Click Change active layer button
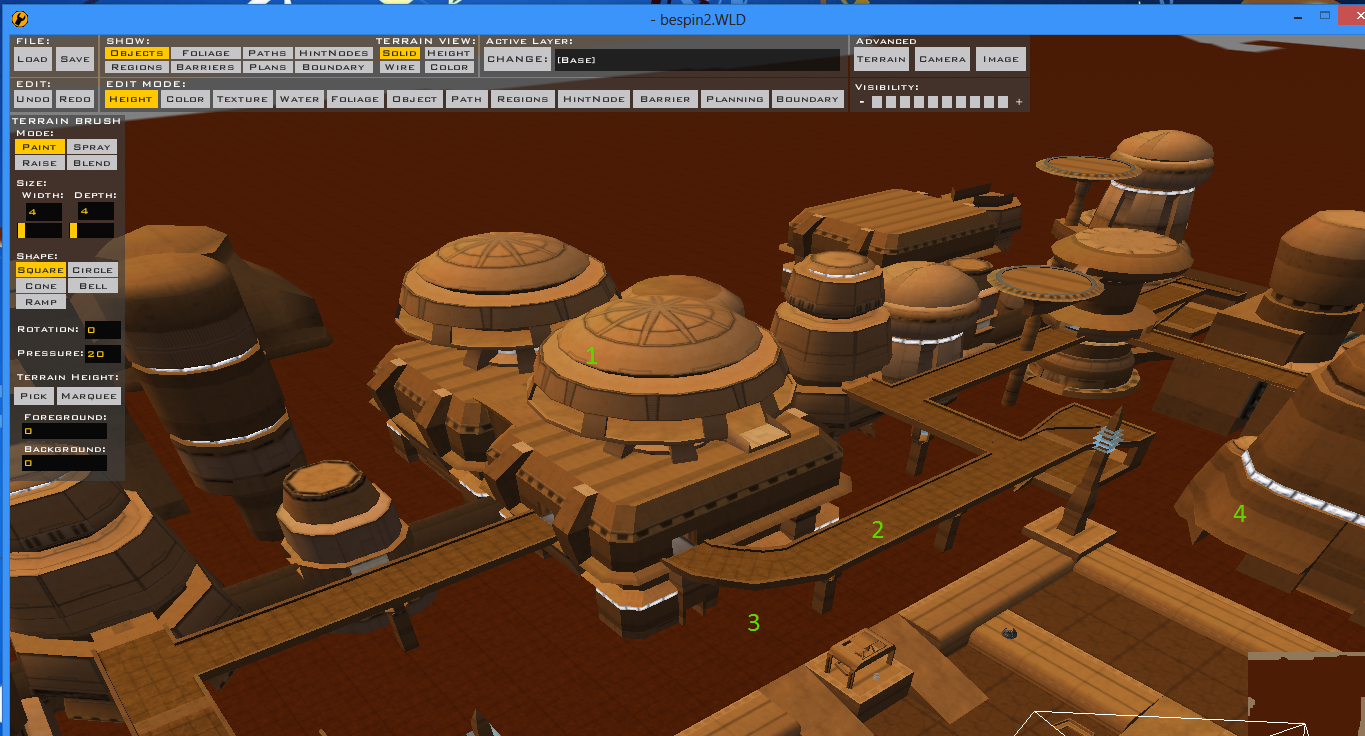Image resolution: width=1365 pixels, height=736 pixels. tap(516, 59)
